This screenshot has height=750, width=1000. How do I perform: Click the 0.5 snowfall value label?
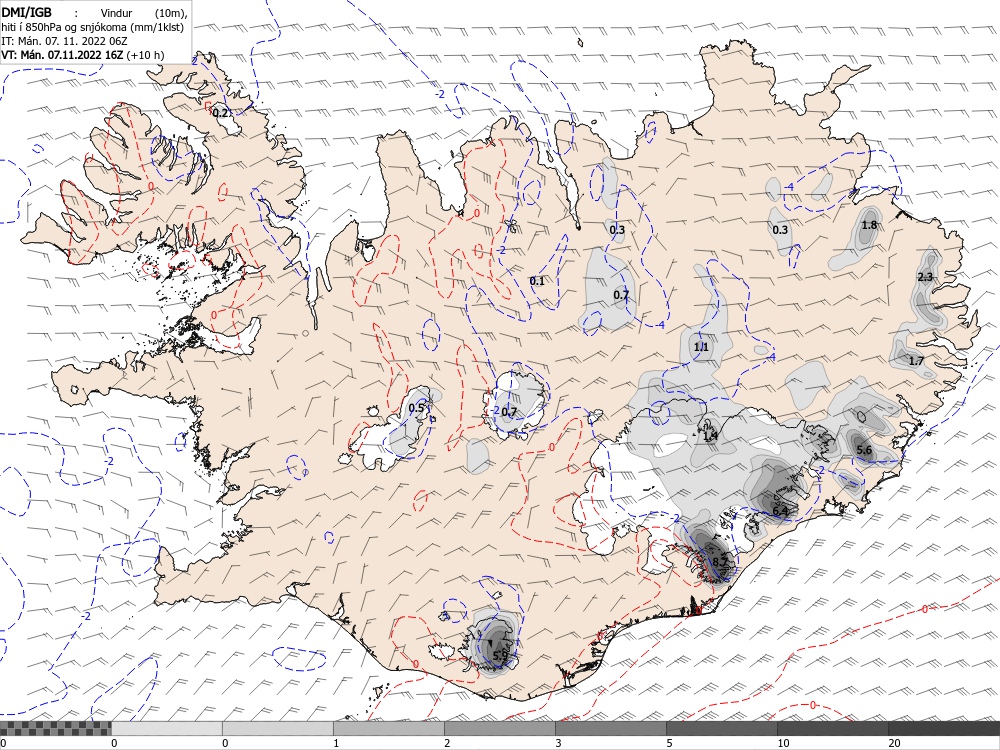coord(416,408)
